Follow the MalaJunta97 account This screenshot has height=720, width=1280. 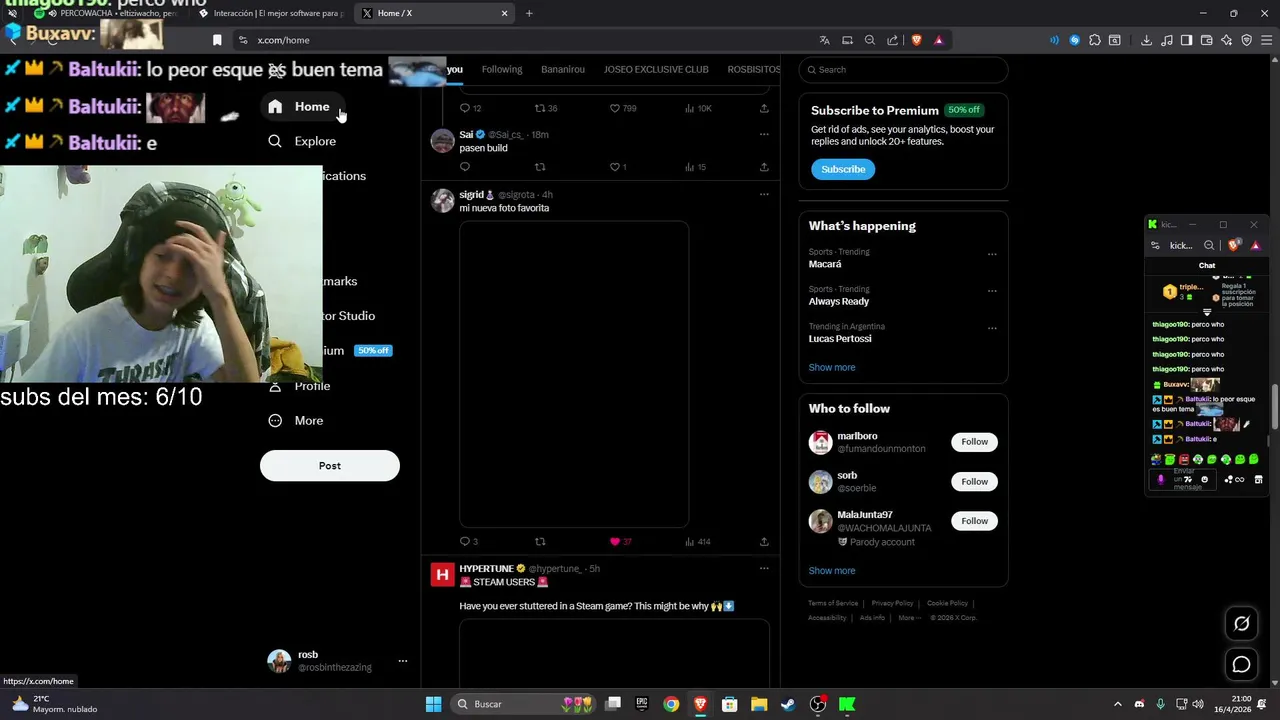(974, 520)
